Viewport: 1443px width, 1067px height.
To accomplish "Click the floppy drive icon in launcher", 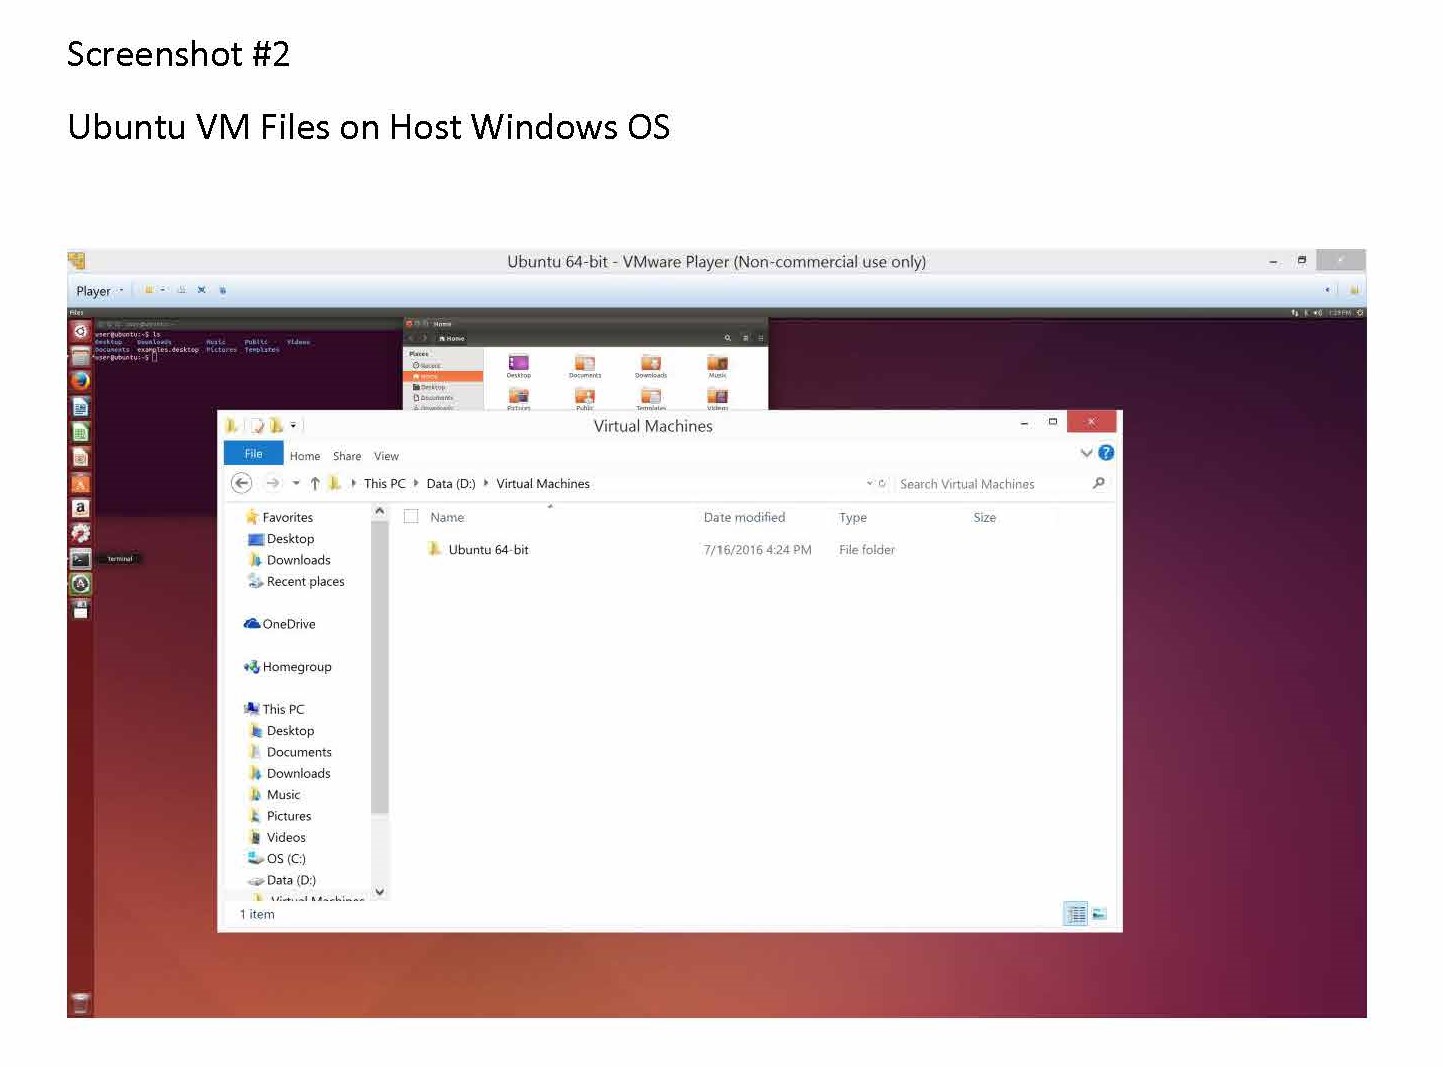I will pos(81,609).
